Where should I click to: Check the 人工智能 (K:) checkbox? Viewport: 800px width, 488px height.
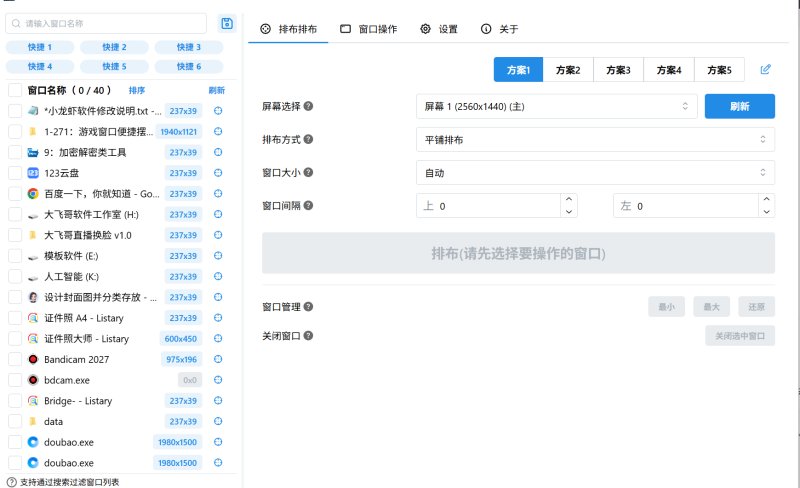[x=15, y=276]
